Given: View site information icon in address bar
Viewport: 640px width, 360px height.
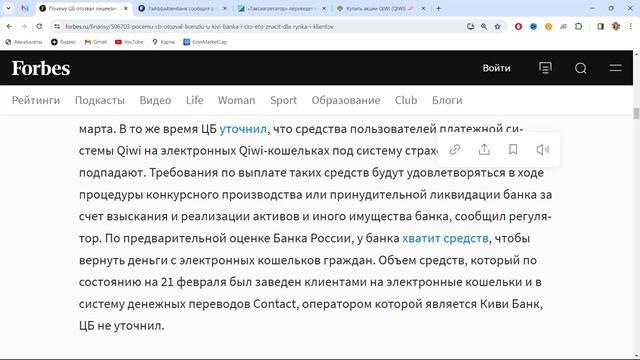Looking at the screenshot, I should [x=57, y=27].
